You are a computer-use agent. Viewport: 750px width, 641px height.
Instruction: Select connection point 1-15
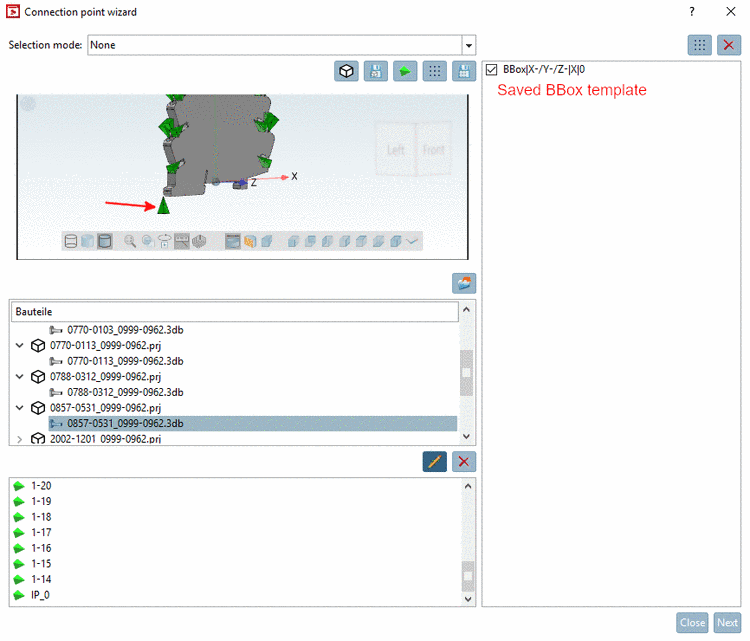[41, 564]
